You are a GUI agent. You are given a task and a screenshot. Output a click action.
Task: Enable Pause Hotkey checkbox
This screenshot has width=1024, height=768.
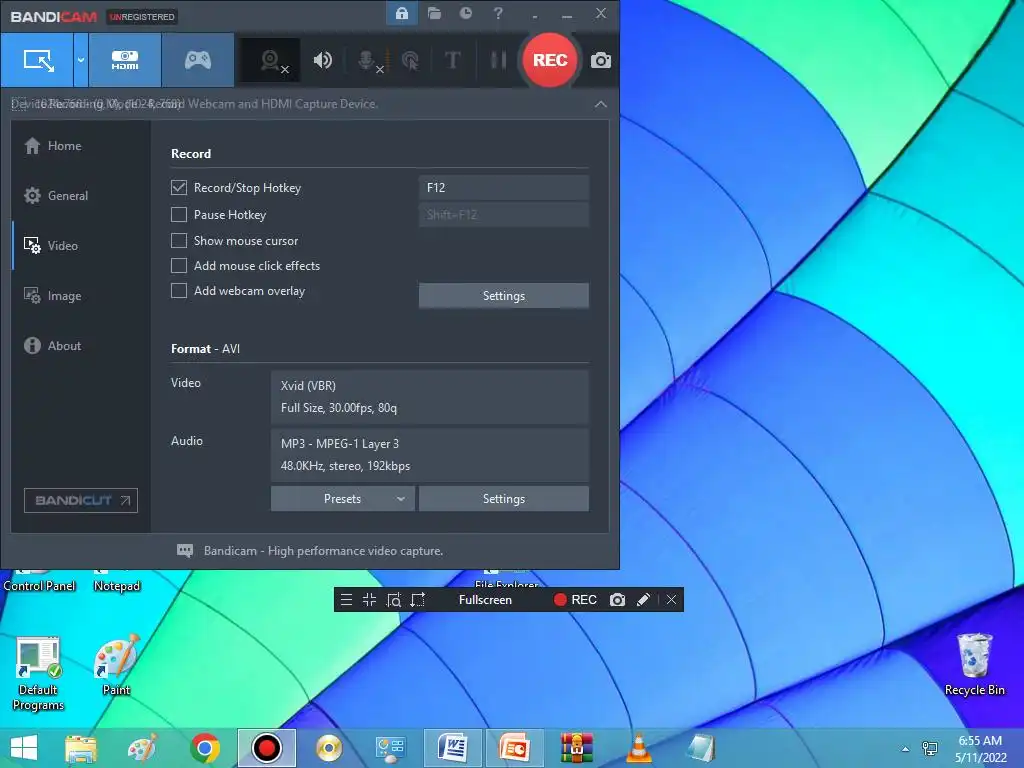pos(179,214)
